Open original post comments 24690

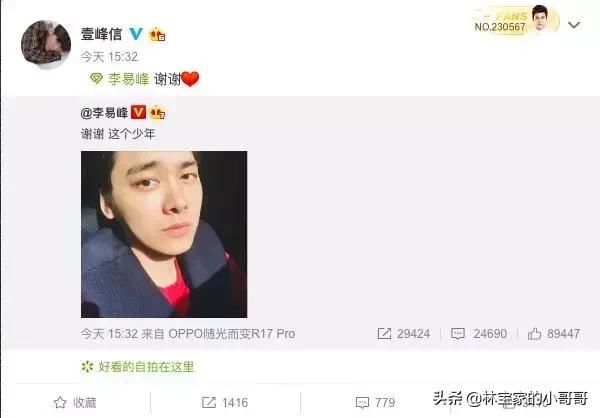point(479,334)
